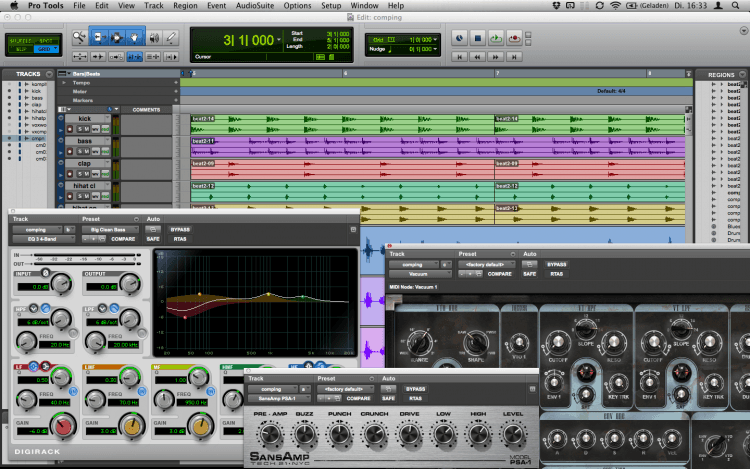Select Slip edit mode

(x=22, y=49)
